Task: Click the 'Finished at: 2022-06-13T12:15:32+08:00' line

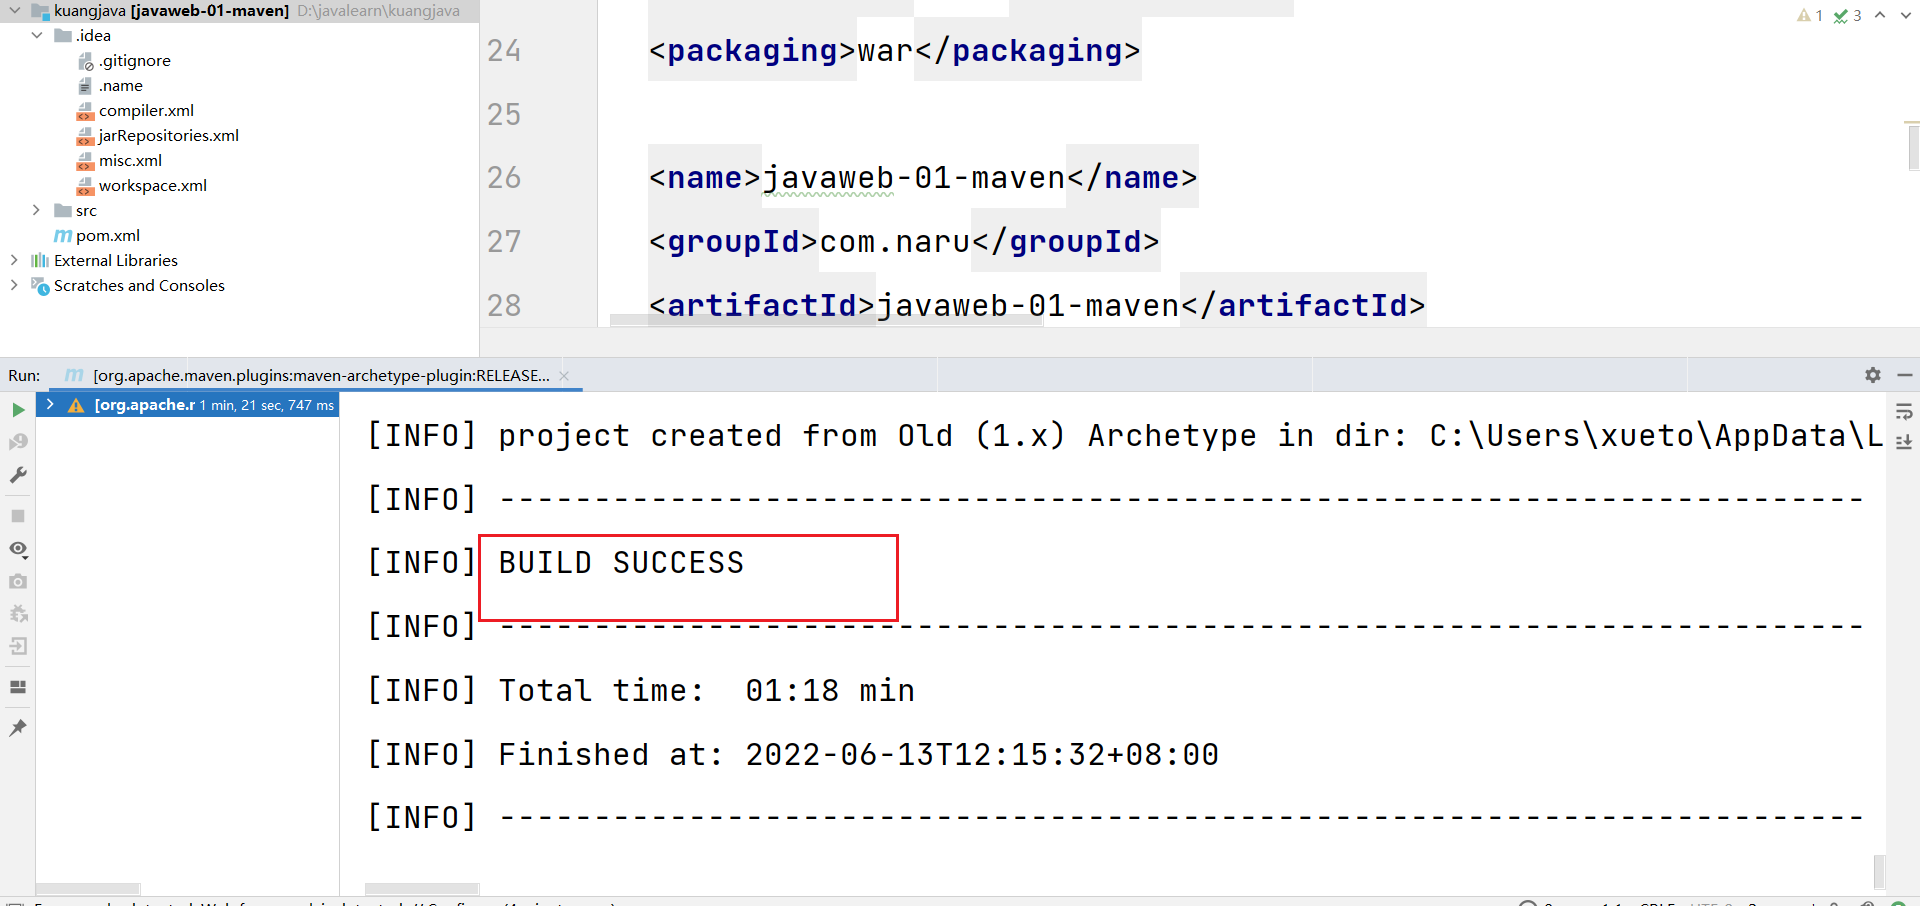Action: [x=859, y=755]
